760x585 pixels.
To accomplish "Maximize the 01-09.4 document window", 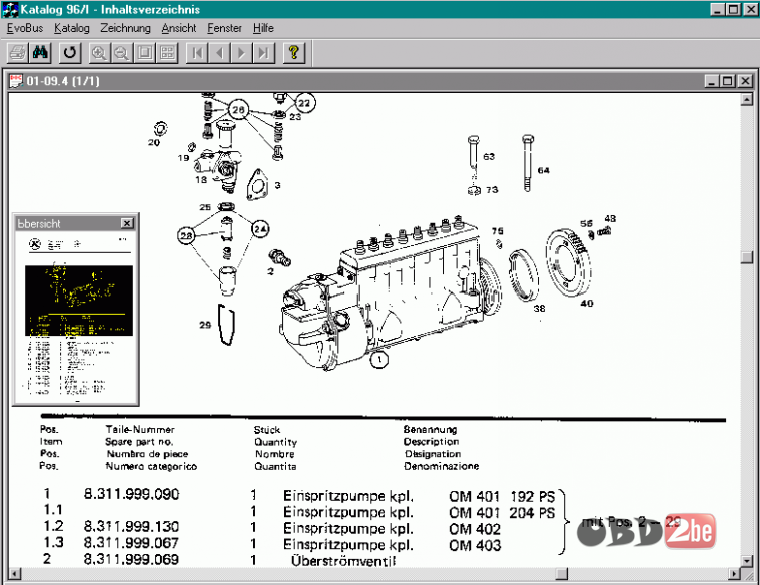I will (728, 81).
